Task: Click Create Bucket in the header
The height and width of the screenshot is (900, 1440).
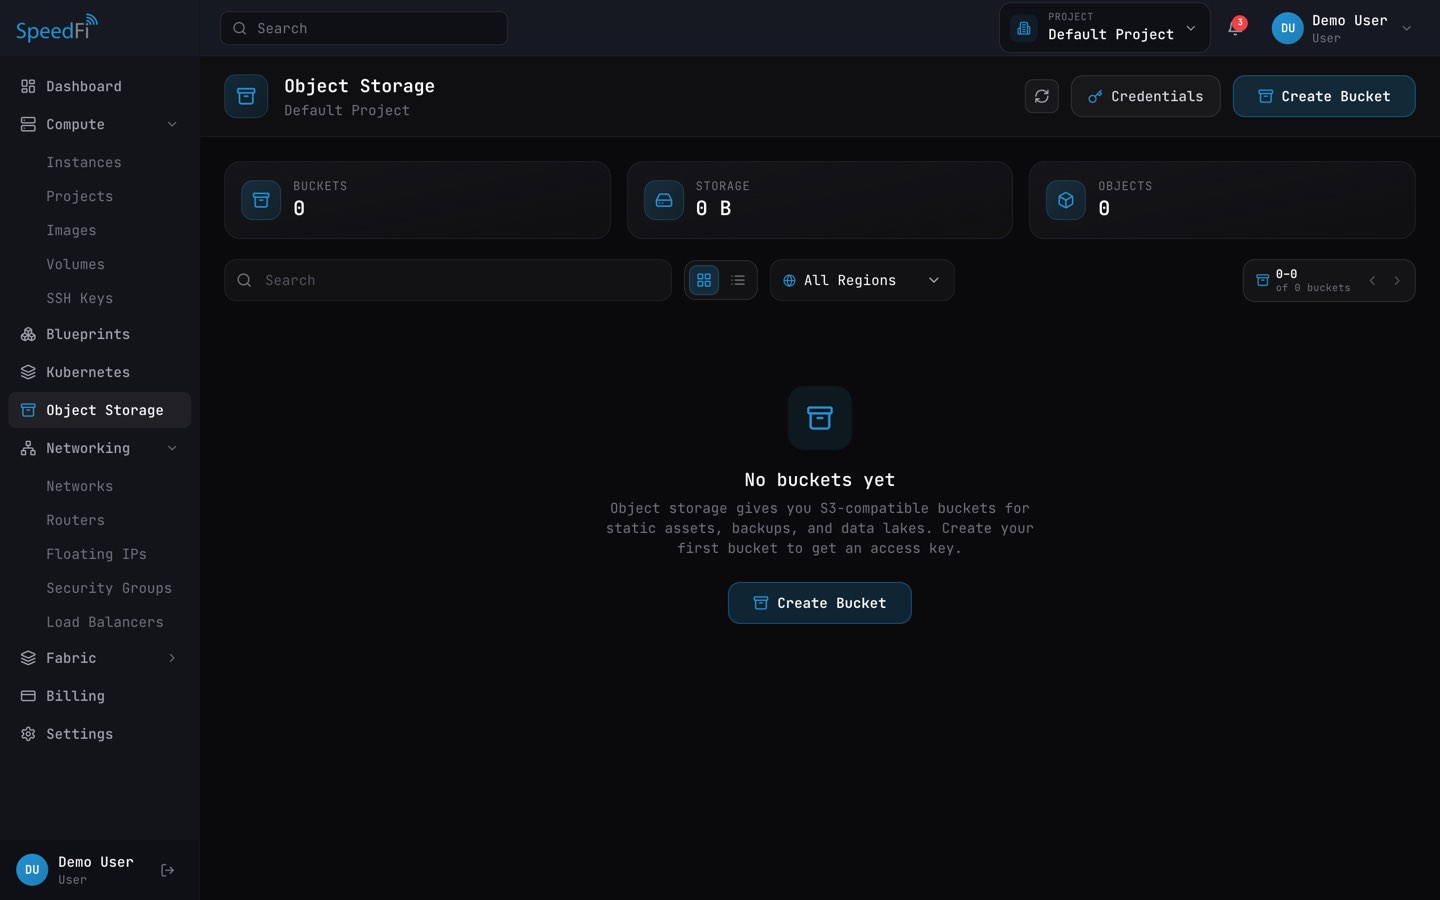Action: [x=1324, y=96]
